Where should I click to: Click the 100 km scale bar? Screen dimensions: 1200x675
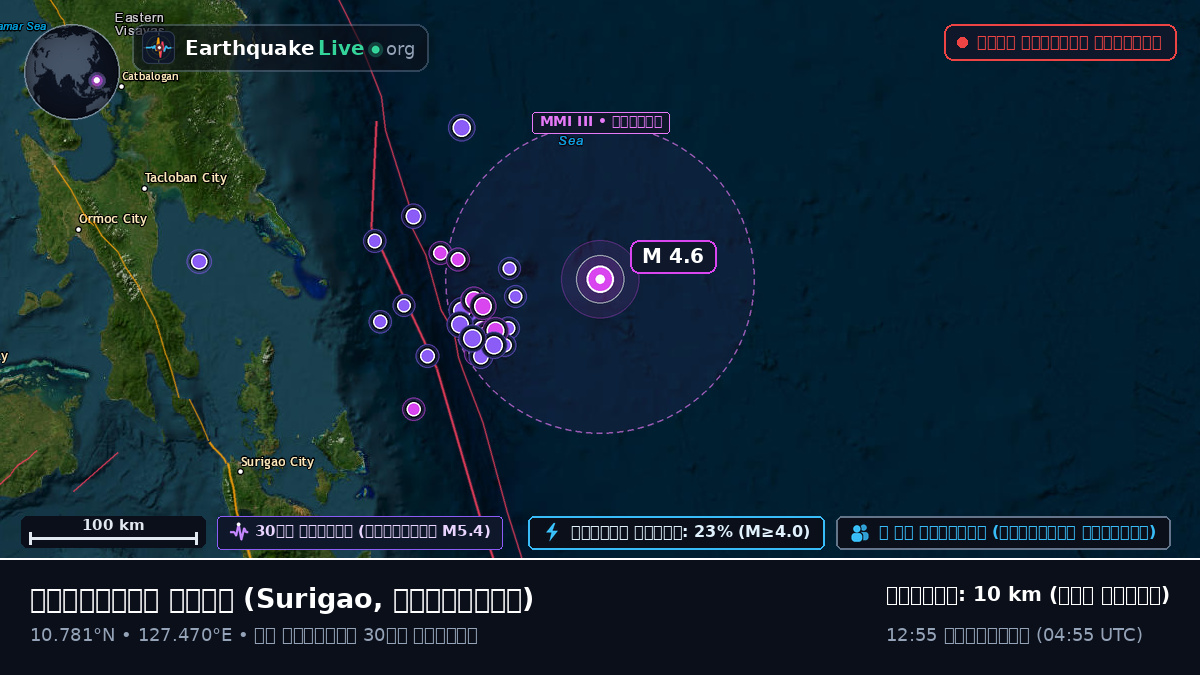tap(113, 532)
